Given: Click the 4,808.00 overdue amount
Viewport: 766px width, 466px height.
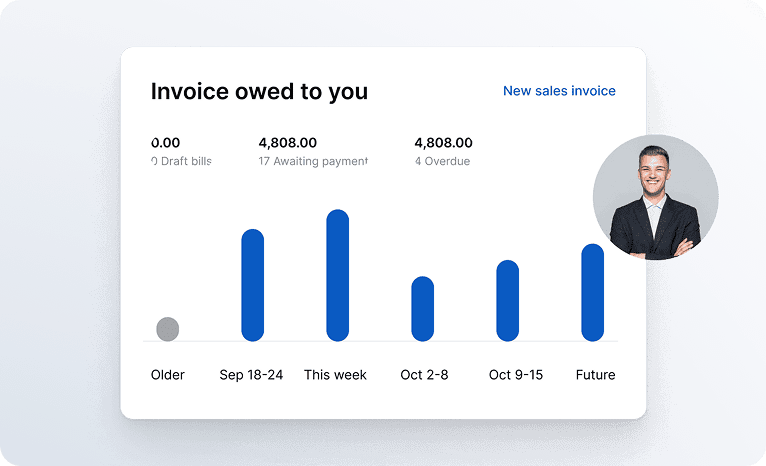Looking at the screenshot, I should 443,143.
